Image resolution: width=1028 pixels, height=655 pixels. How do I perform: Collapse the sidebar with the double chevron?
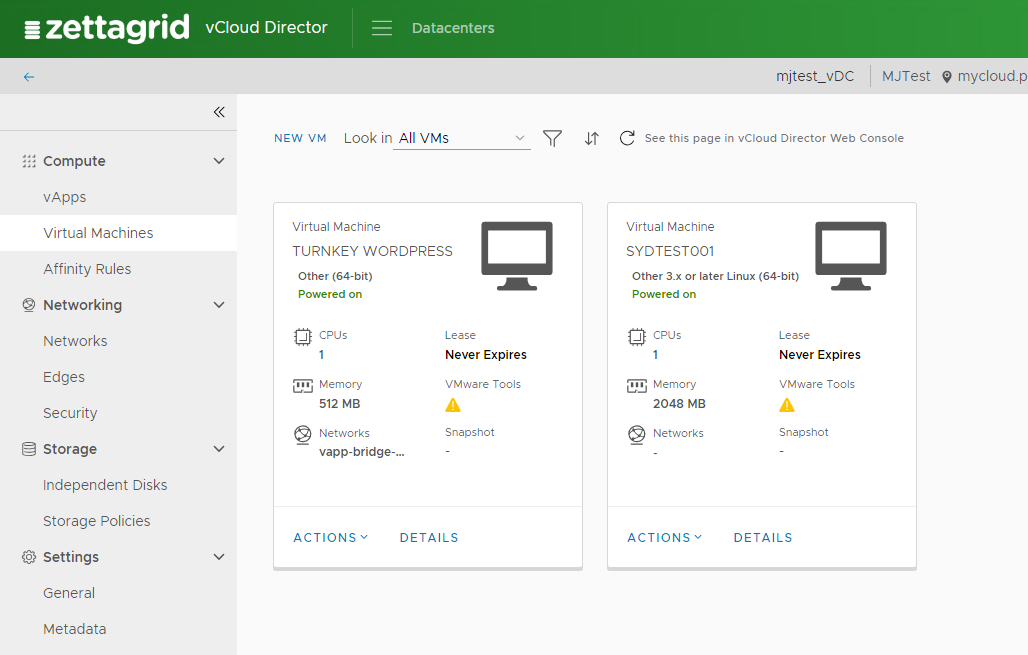coord(219,112)
